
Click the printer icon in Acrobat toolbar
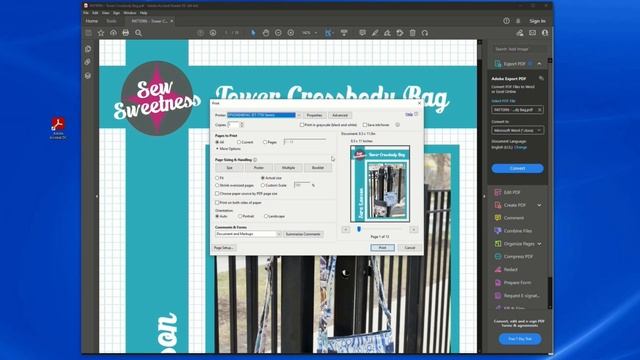point(126,33)
